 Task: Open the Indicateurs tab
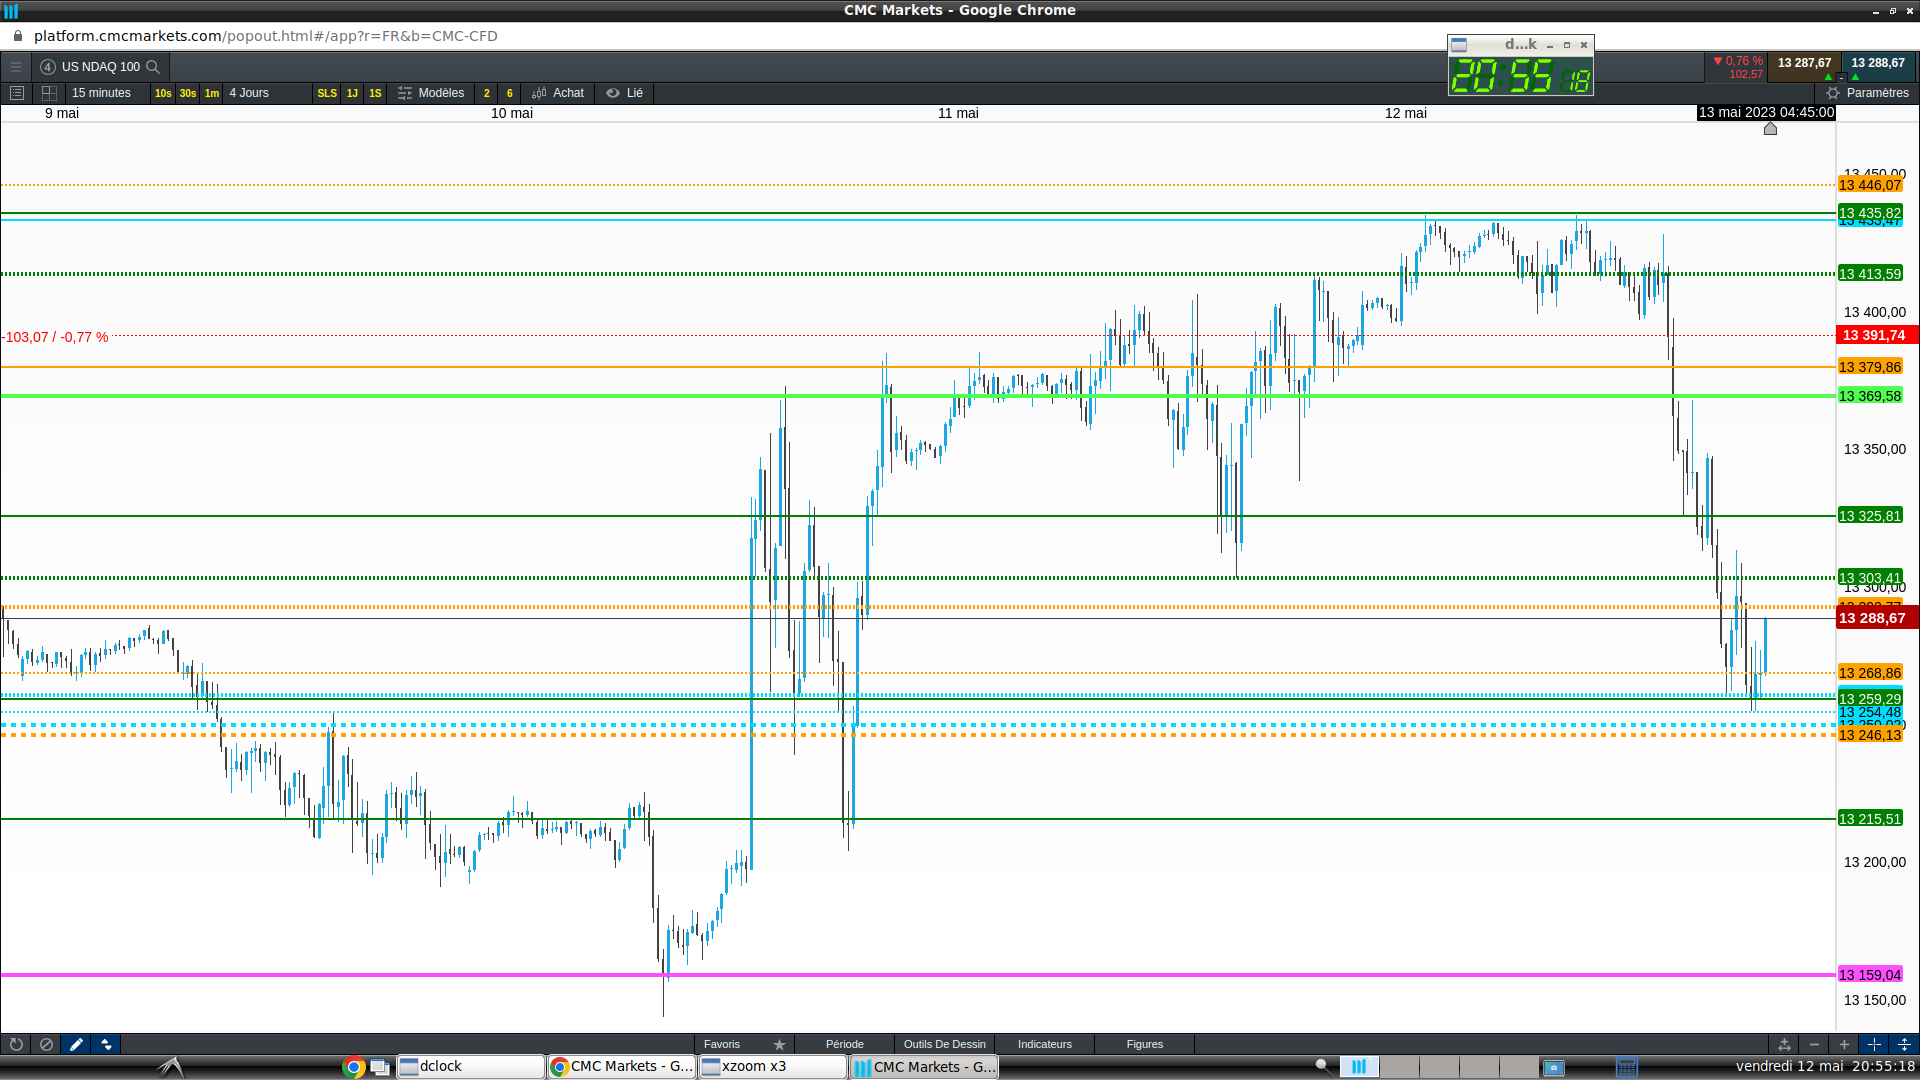[x=1044, y=1044]
